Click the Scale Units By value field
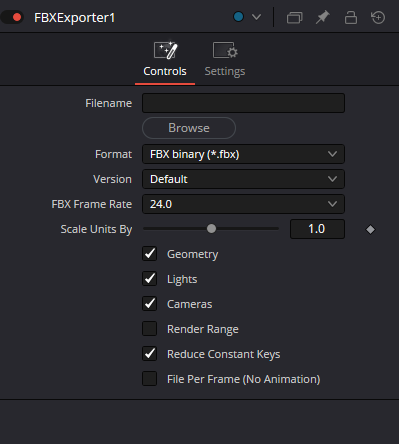This screenshot has width=399, height=444. pos(317,229)
